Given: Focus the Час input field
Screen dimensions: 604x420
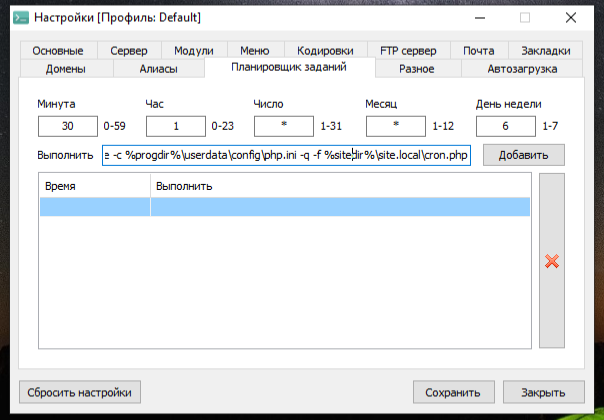Looking at the screenshot, I should pos(175,127).
